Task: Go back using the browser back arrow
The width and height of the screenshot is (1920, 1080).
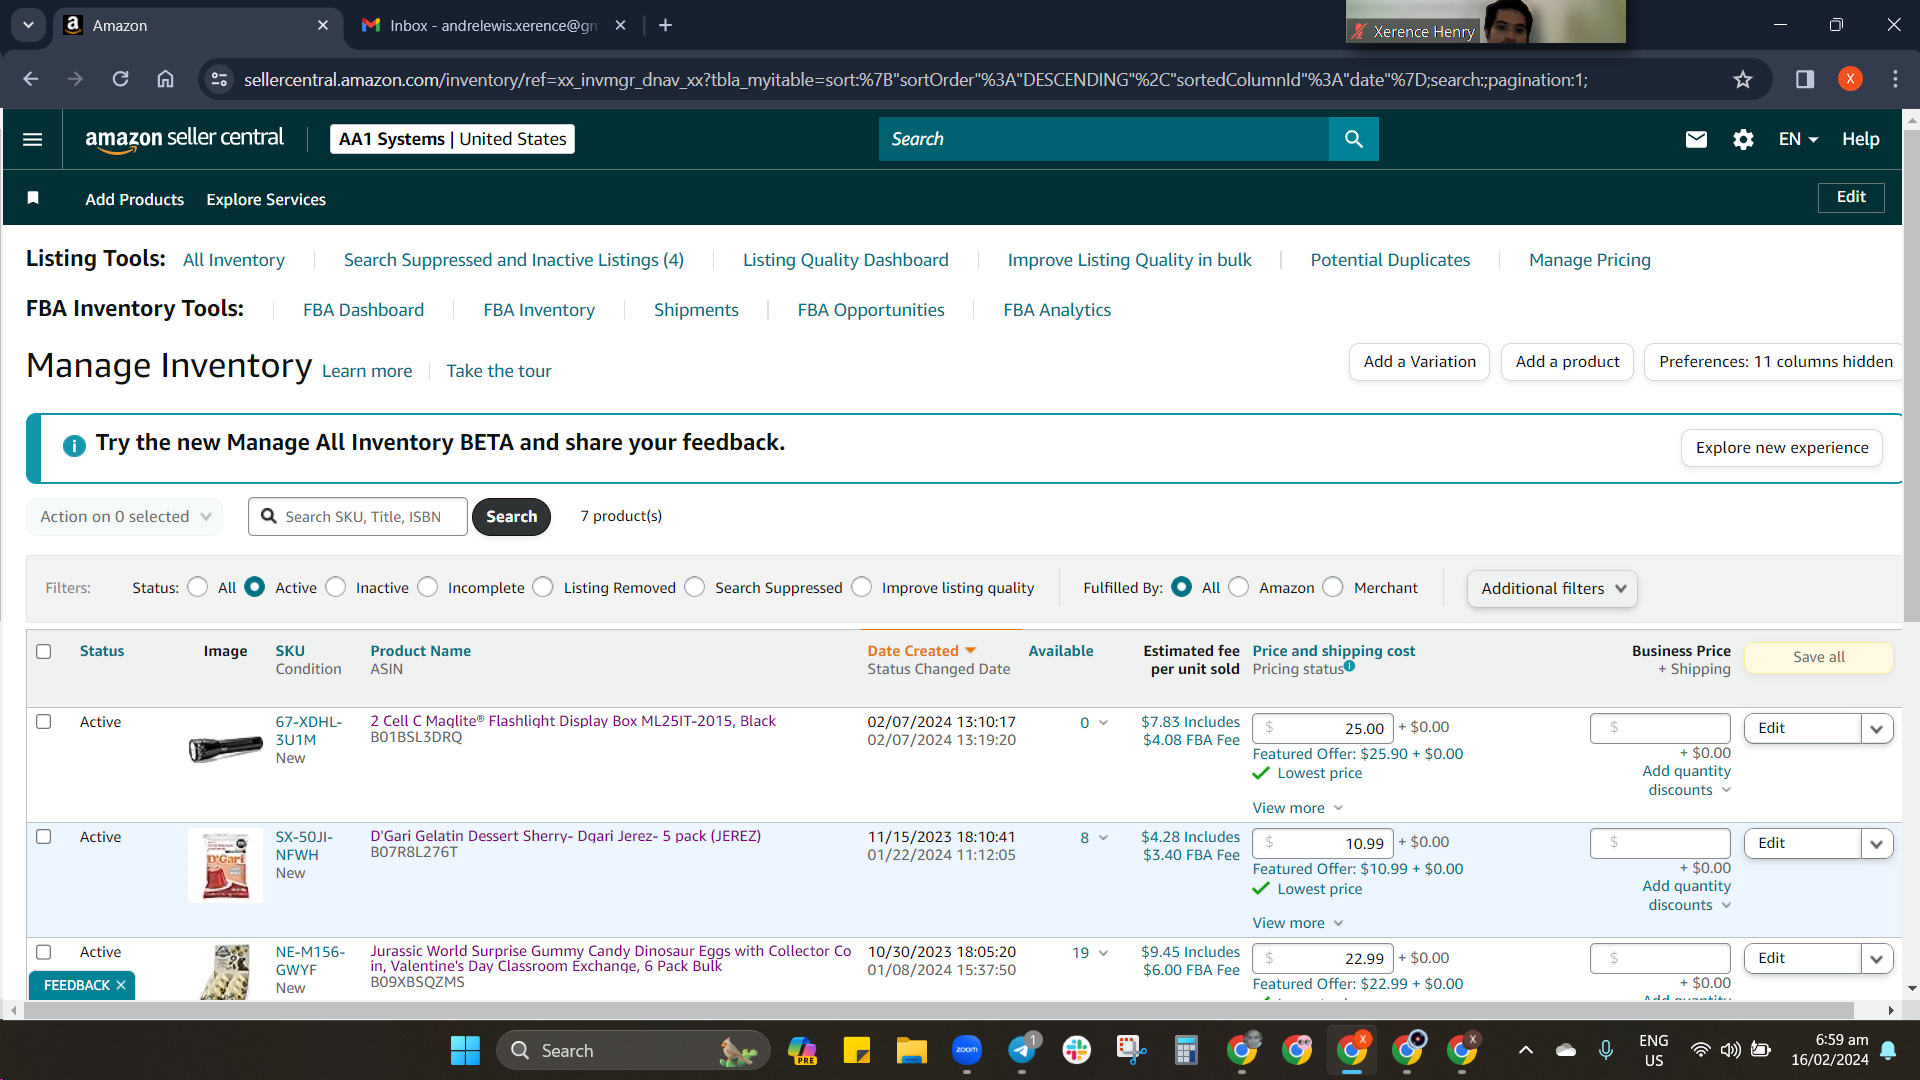Action: 31,79
